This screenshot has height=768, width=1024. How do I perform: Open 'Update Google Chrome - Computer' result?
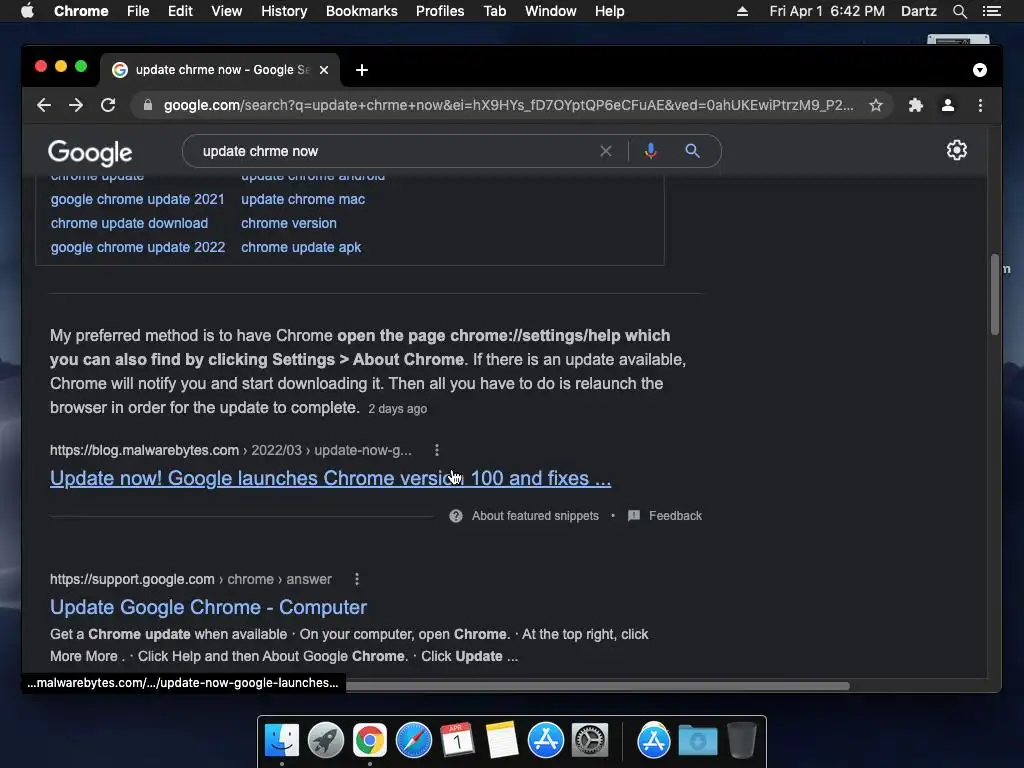(x=208, y=607)
